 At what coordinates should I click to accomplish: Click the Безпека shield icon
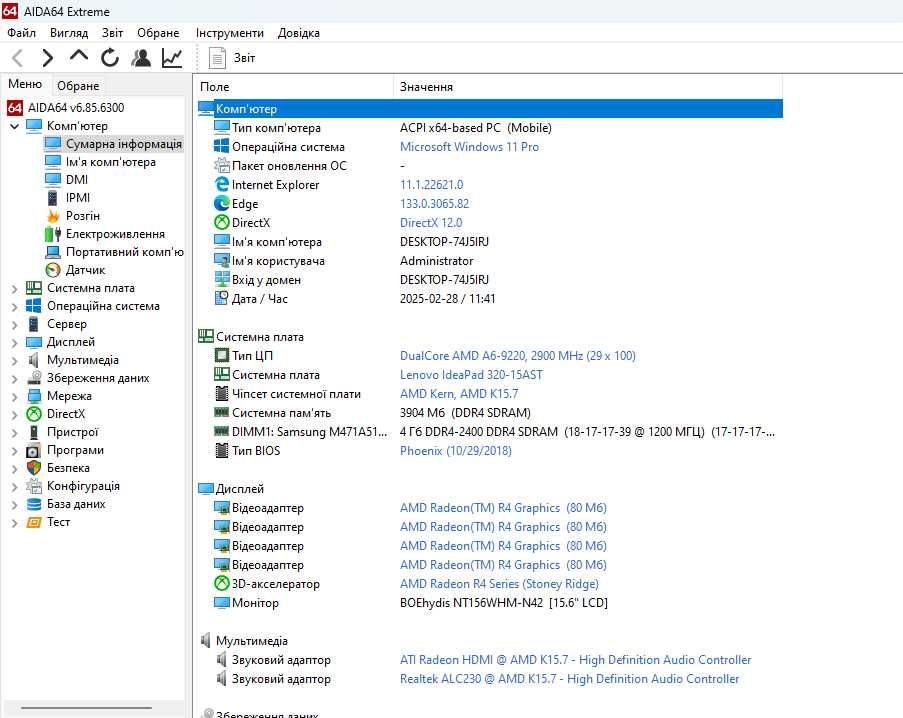[34, 468]
